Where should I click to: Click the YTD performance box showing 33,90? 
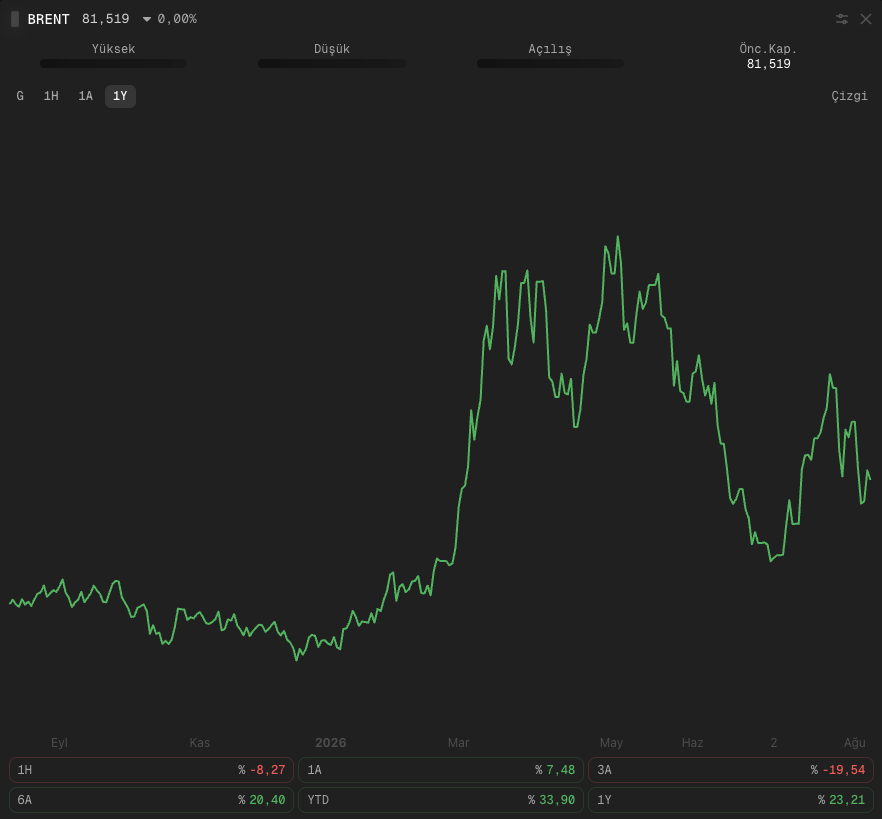[x=441, y=799]
